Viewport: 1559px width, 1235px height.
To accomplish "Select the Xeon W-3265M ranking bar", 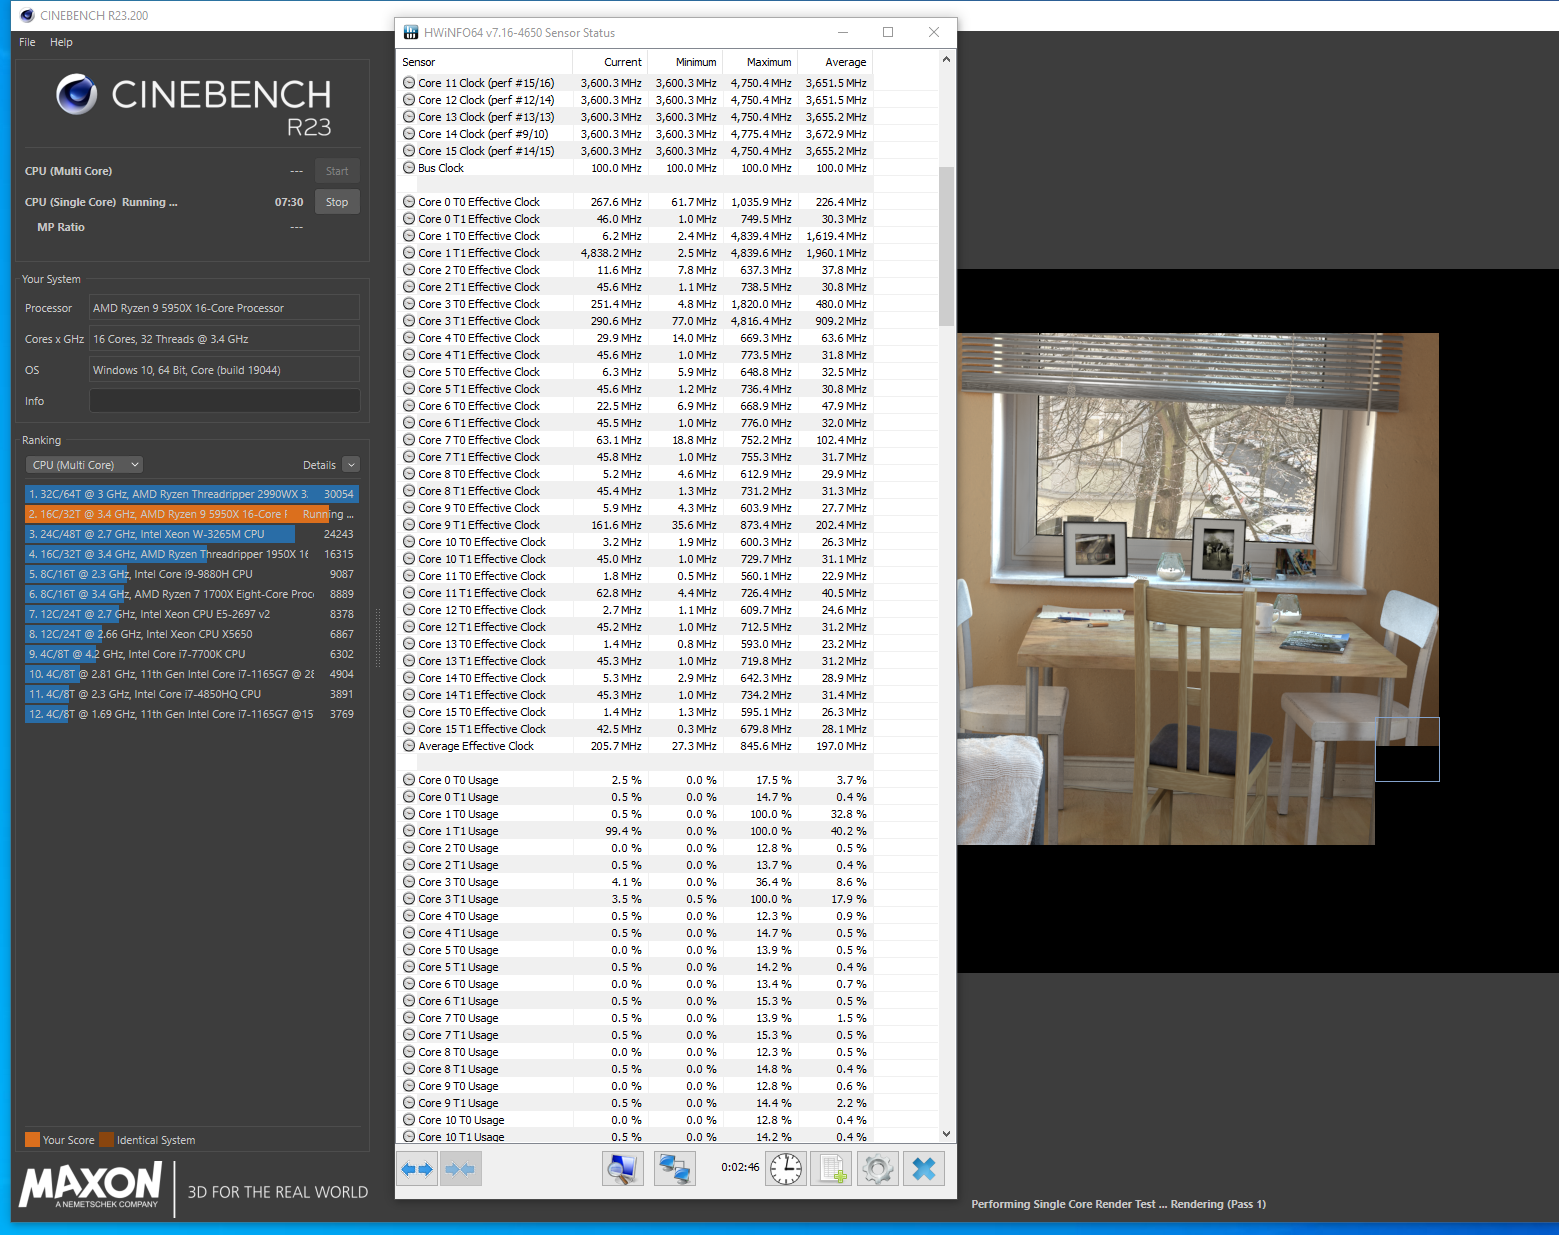I will [191, 534].
